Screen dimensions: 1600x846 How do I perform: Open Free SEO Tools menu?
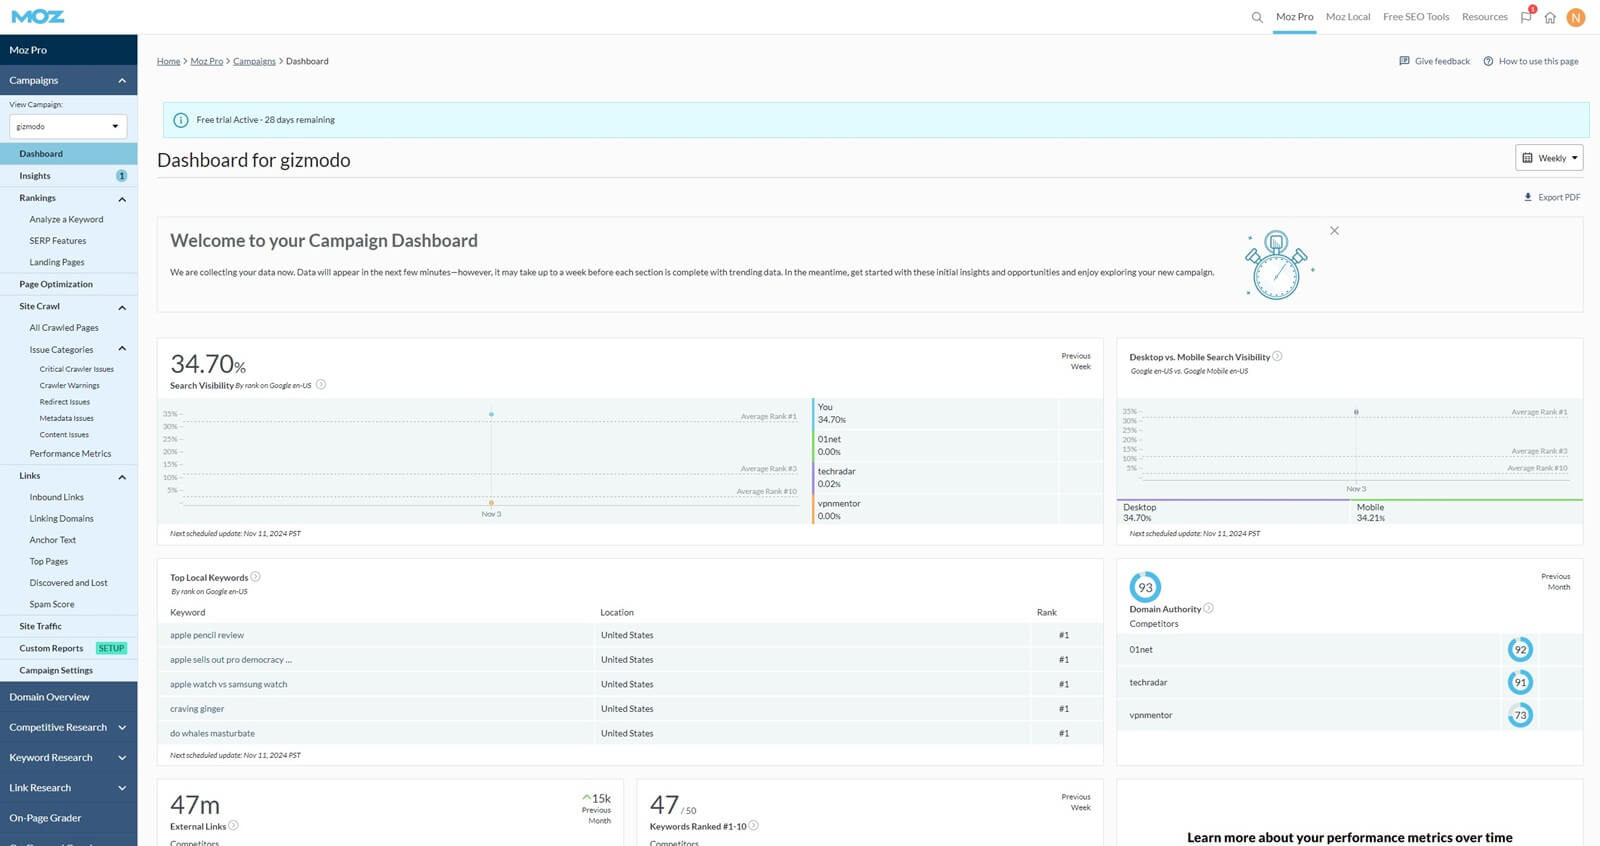pos(1416,17)
